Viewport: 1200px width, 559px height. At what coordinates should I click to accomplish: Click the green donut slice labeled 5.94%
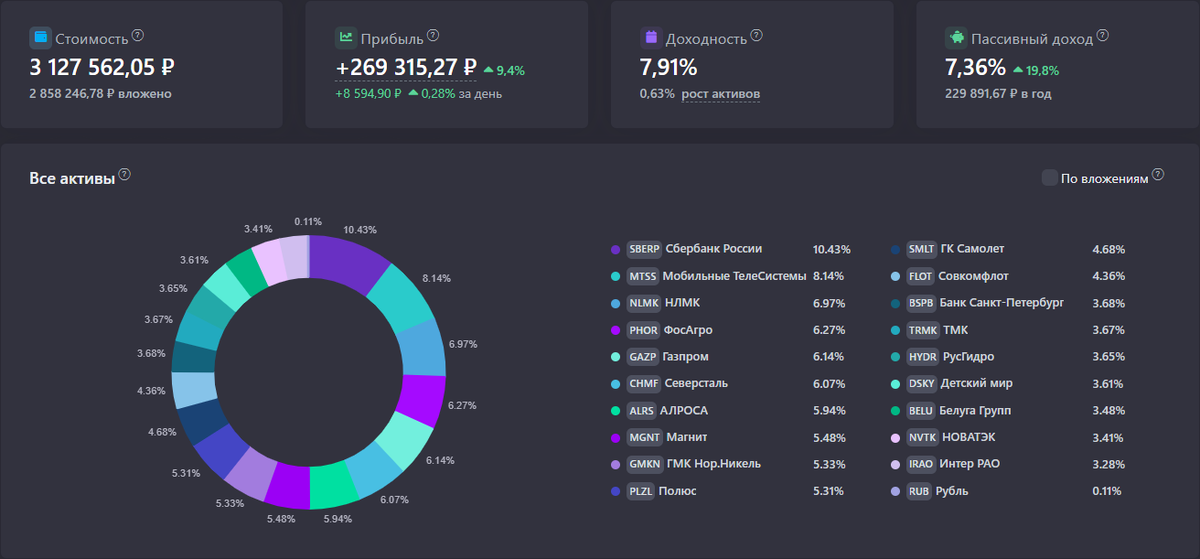(334, 485)
